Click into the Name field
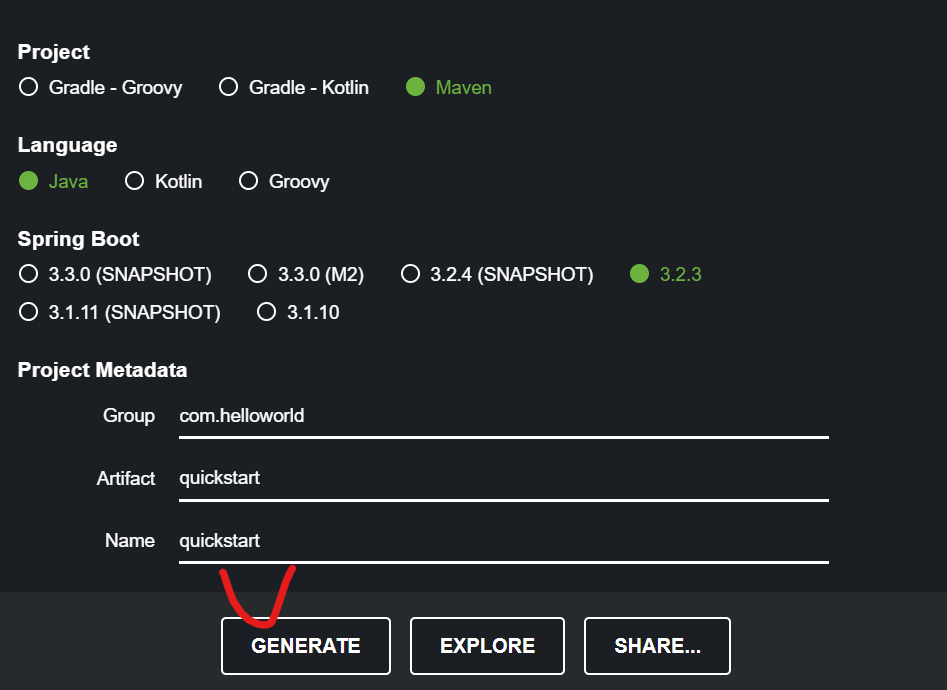Screen dimensions: 947x690 (x=504, y=541)
